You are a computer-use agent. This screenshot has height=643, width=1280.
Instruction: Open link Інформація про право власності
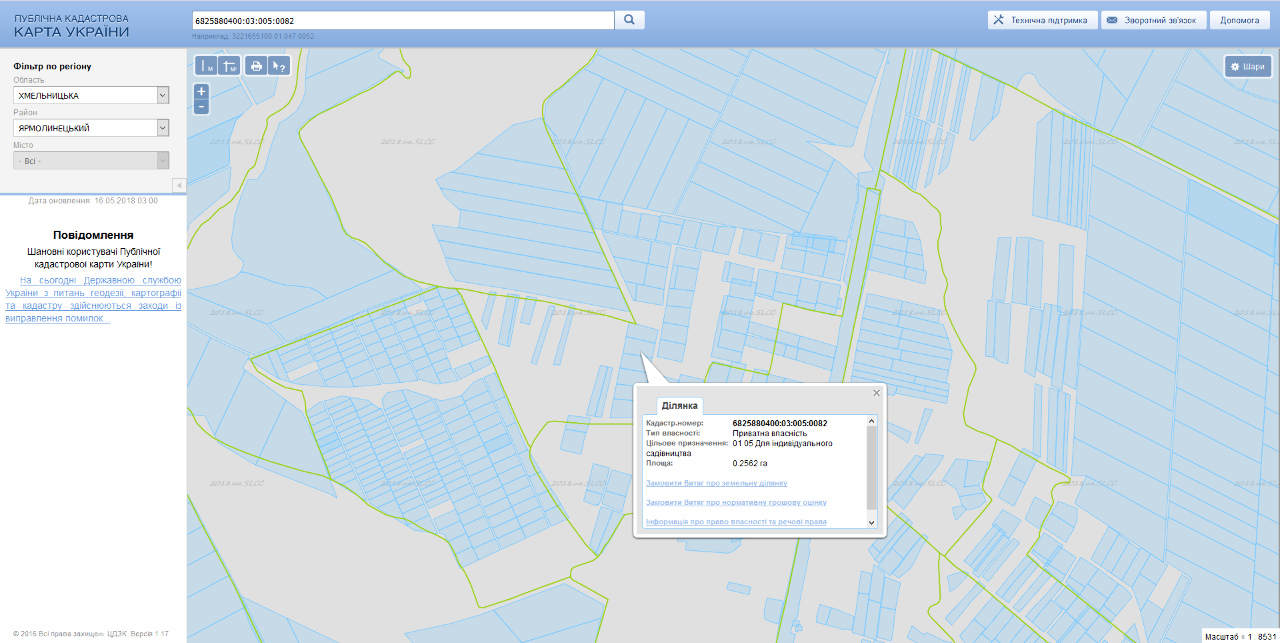pos(736,522)
